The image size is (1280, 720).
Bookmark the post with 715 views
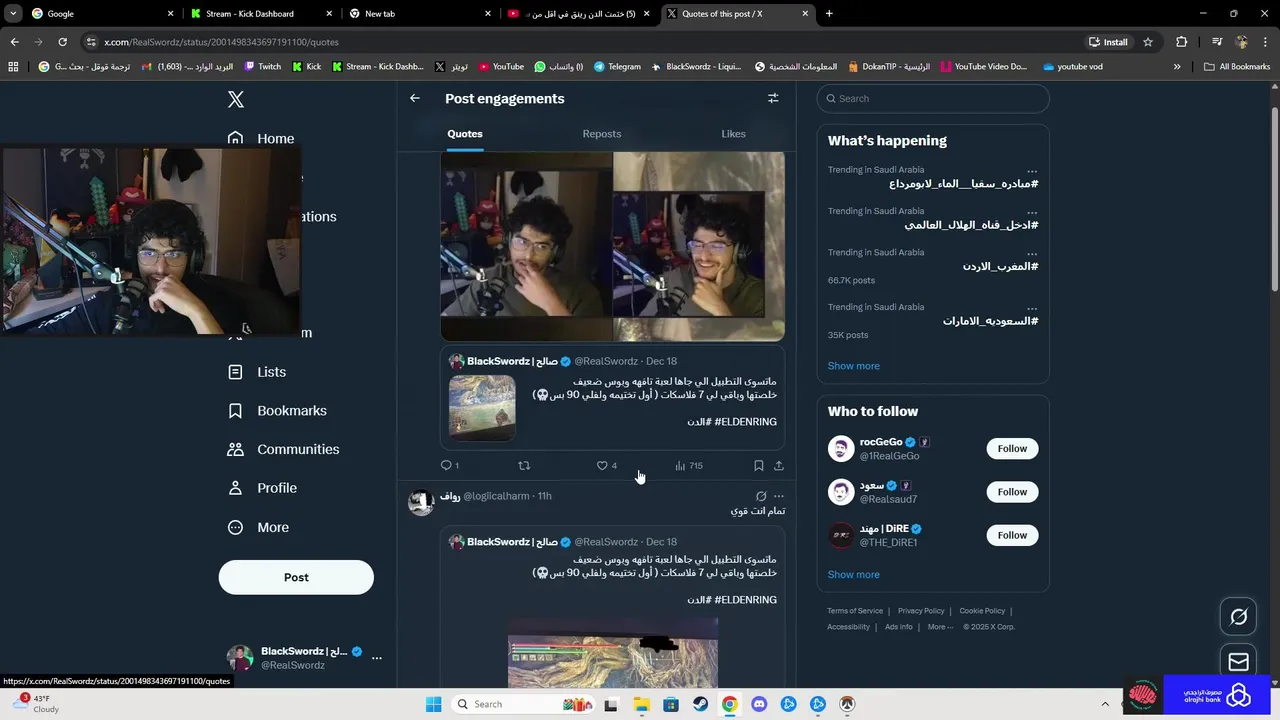coord(758,465)
